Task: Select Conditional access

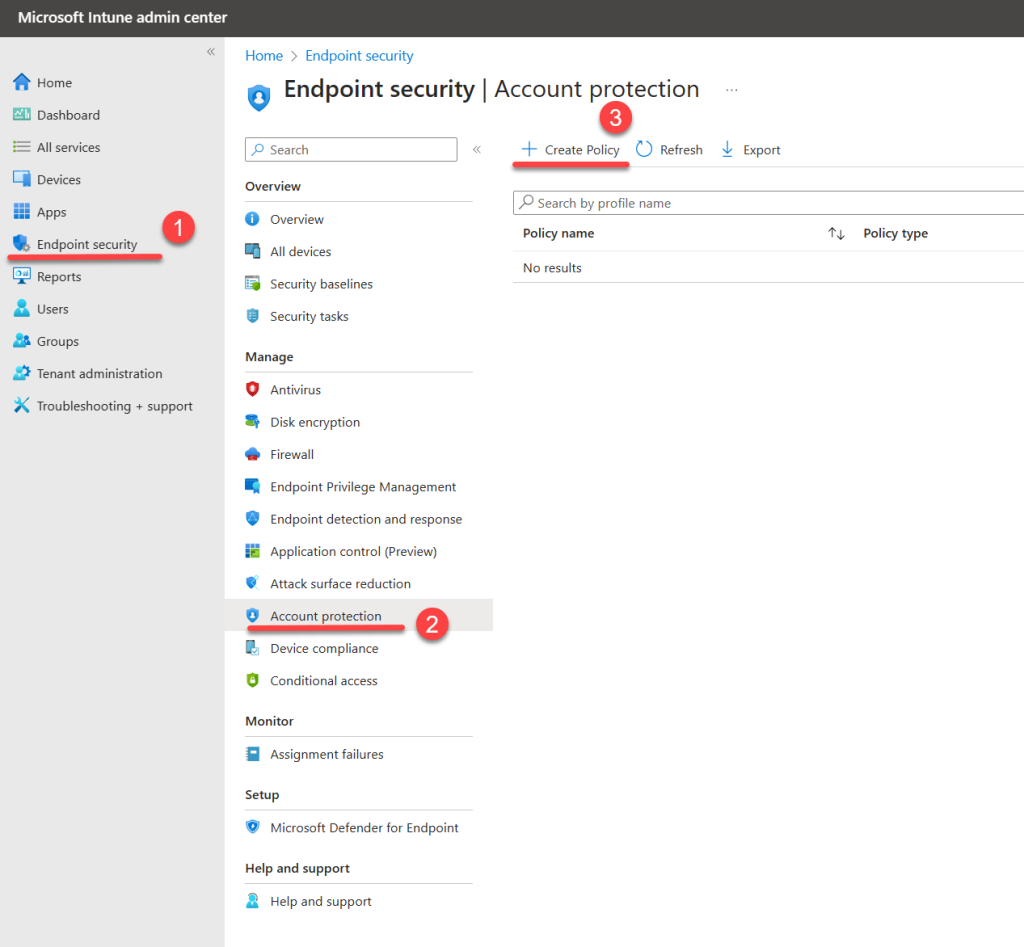Action: tap(323, 680)
